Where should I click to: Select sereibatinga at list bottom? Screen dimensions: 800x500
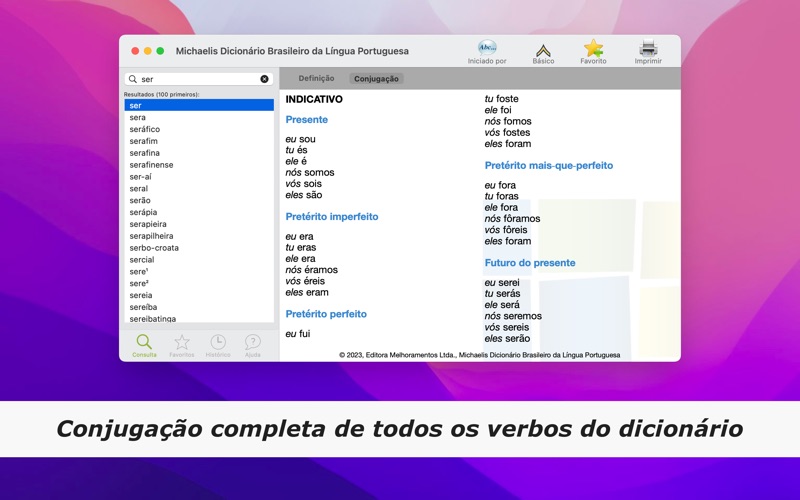point(199,318)
